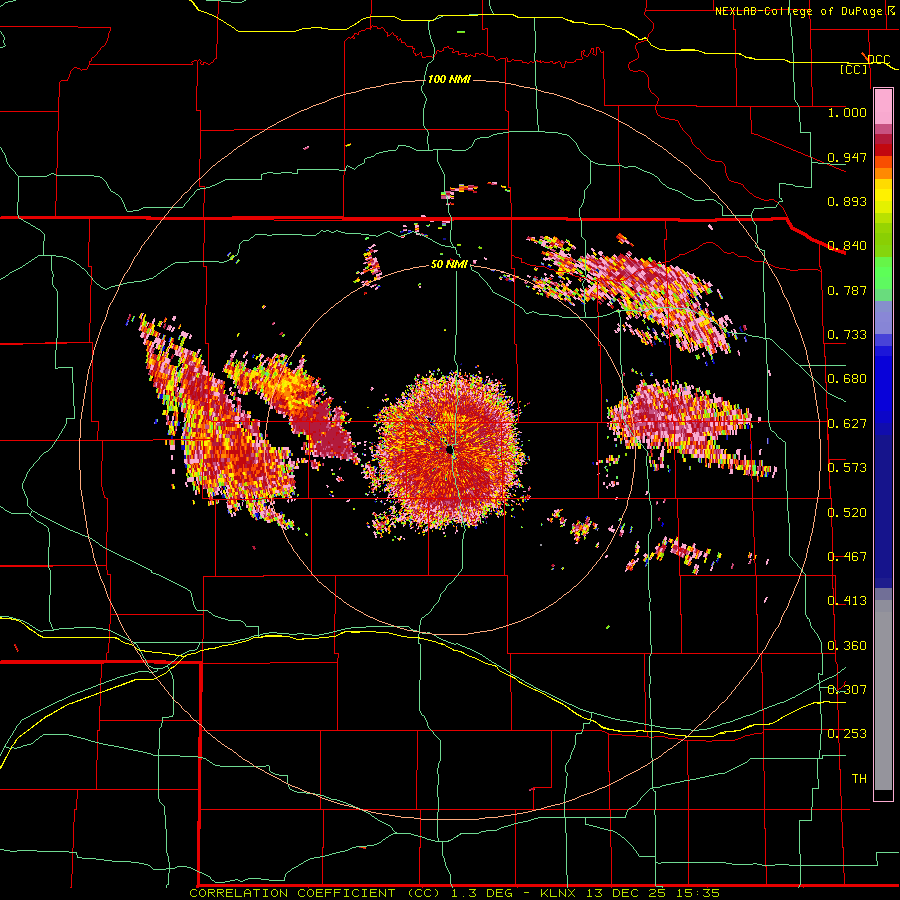Screen dimensions: 900x900
Task: Click the 15:35 timestamp in the caption
Action: [x=697, y=893]
